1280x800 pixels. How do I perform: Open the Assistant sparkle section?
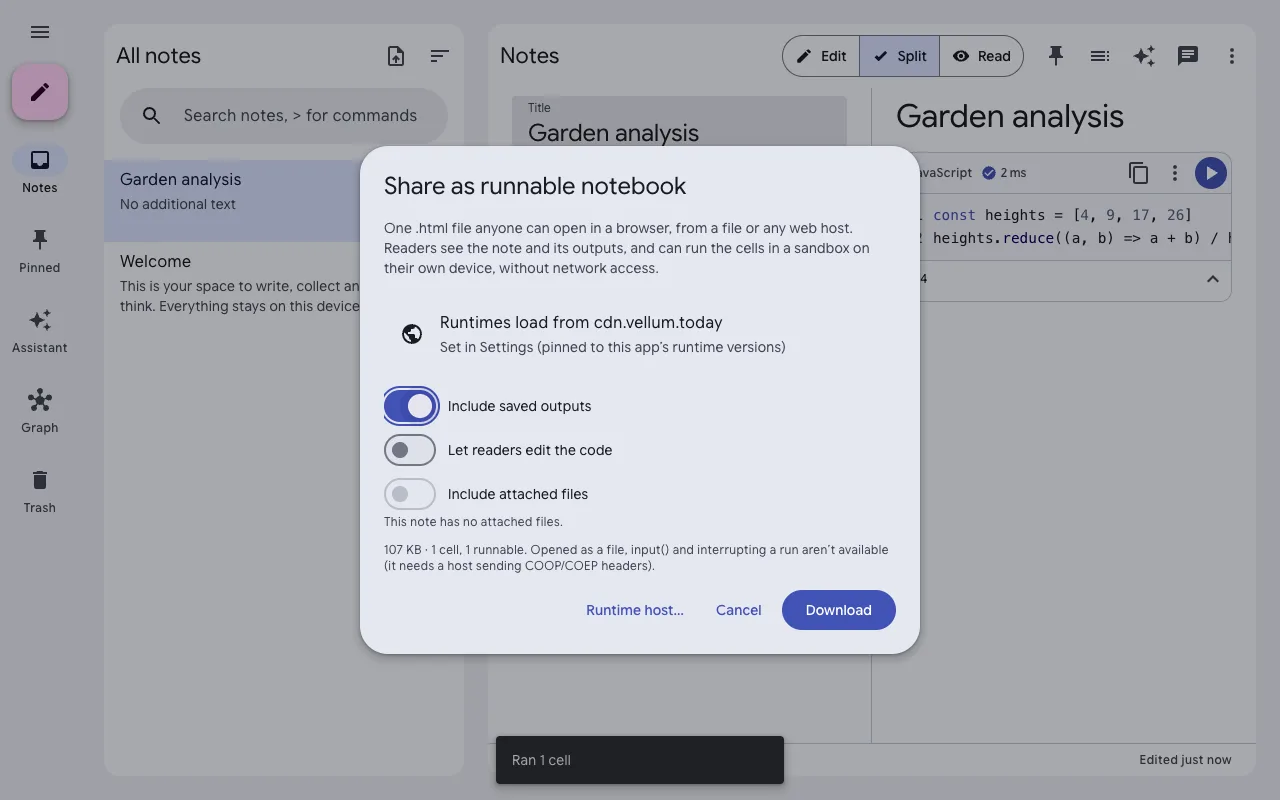[40, 330]
